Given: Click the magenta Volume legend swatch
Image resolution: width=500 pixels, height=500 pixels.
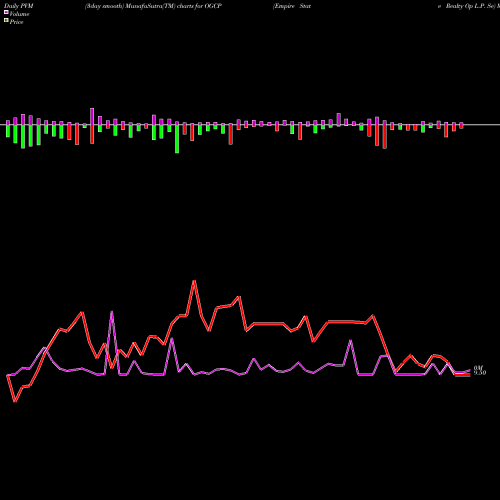Looking at the screenshot, I should [x=6, y=13].
